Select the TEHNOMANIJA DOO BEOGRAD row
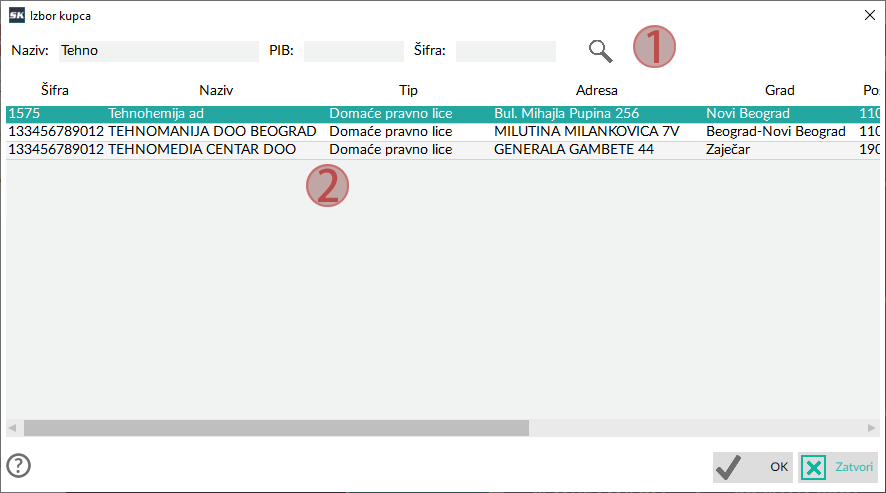The height and width of the screenshot is (493, 886). (443, 132)
